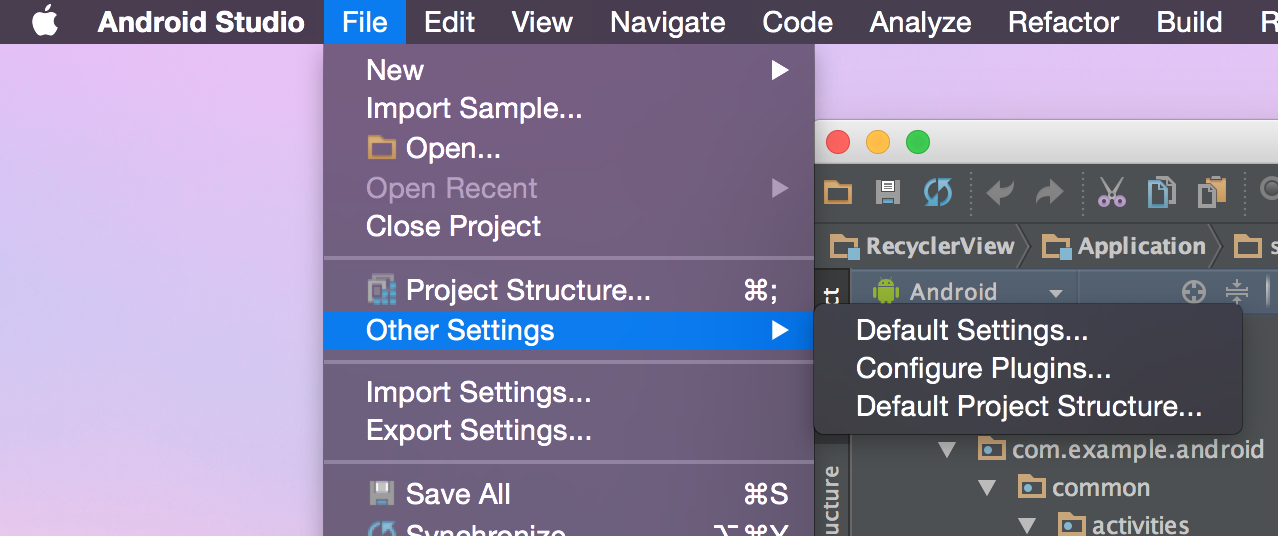Click the Scroll from Source crosshair icon
The image size is (1278, 536).
coord(1193,292)
